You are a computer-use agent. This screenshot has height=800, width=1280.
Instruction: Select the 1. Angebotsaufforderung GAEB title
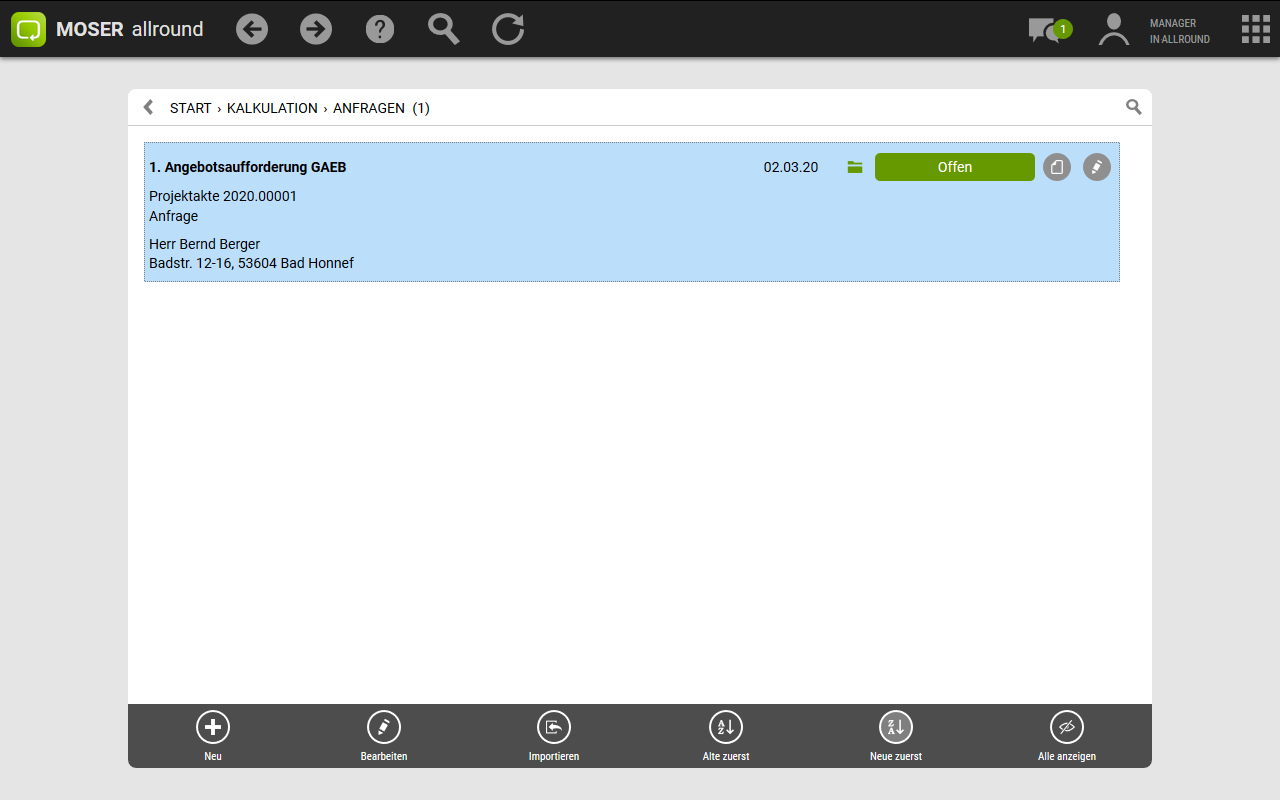(248, 167)
